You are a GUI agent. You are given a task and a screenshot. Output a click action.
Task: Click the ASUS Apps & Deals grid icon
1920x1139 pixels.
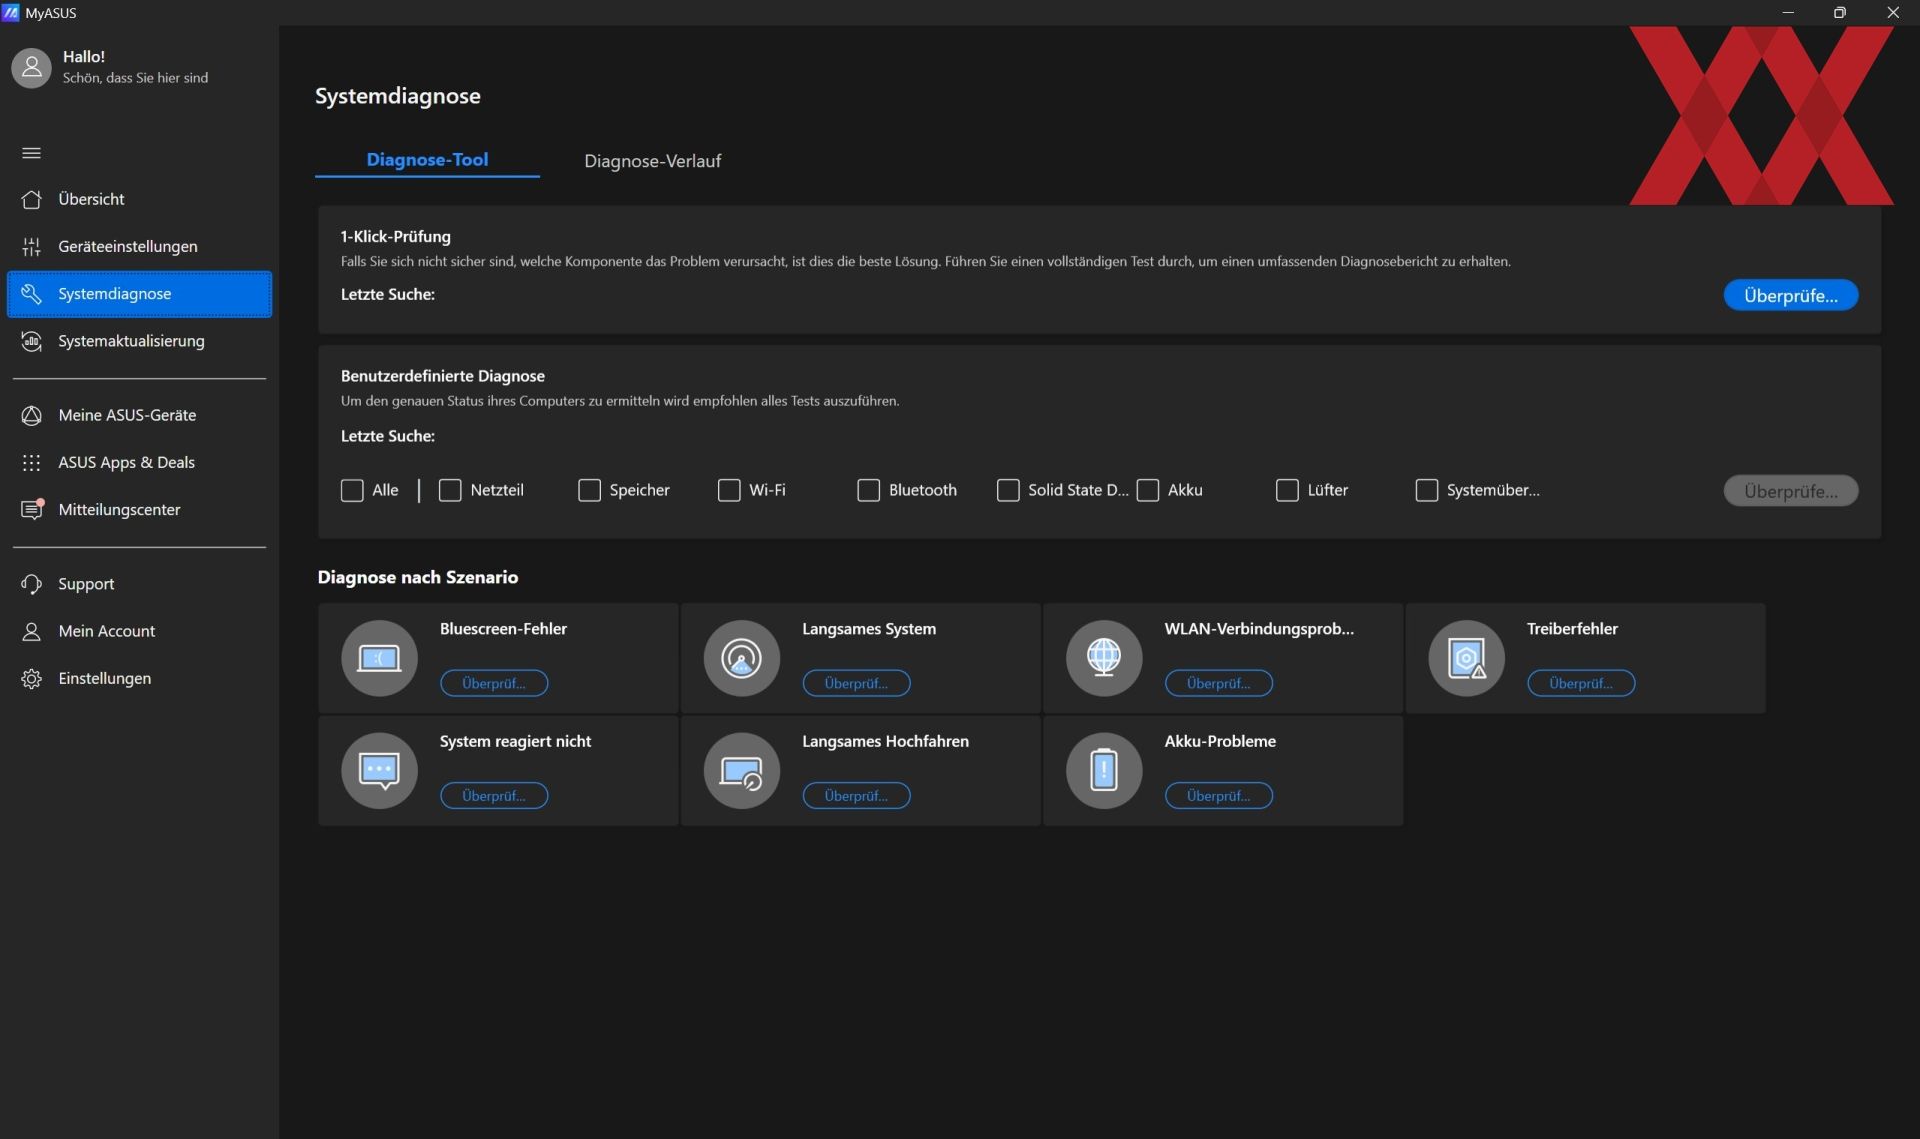pos(31,462)
